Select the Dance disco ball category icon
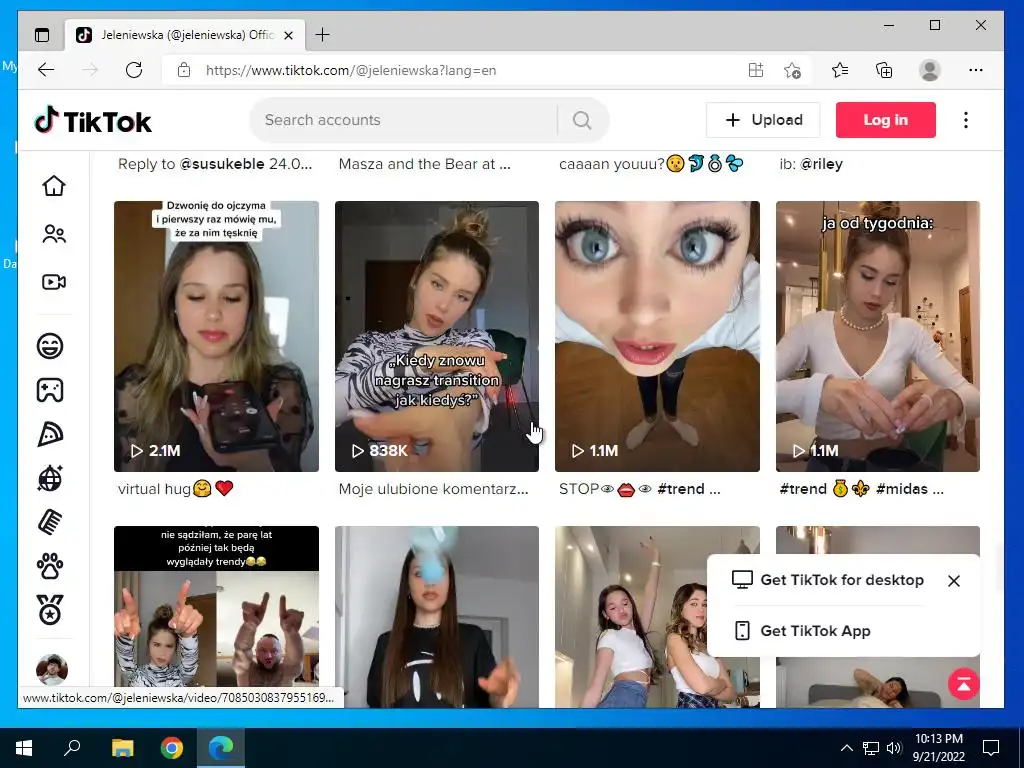 pyautogui.click(x=50, y=478)
